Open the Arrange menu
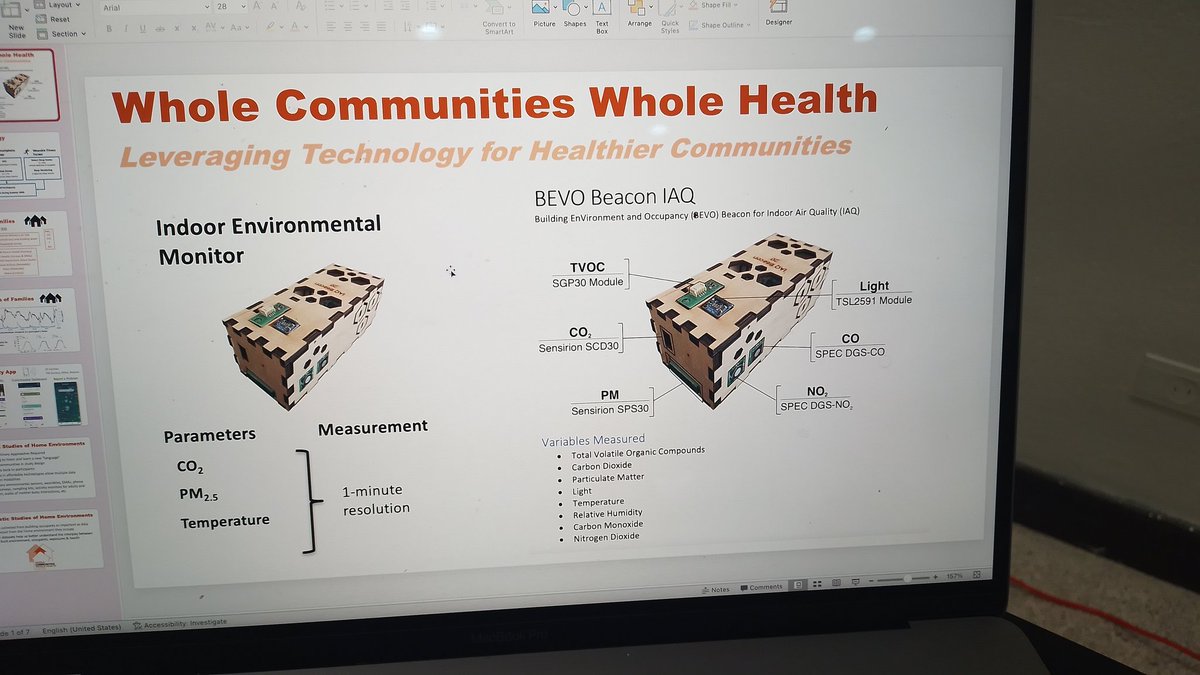1200x675 pixels. (x=640, y=14)
